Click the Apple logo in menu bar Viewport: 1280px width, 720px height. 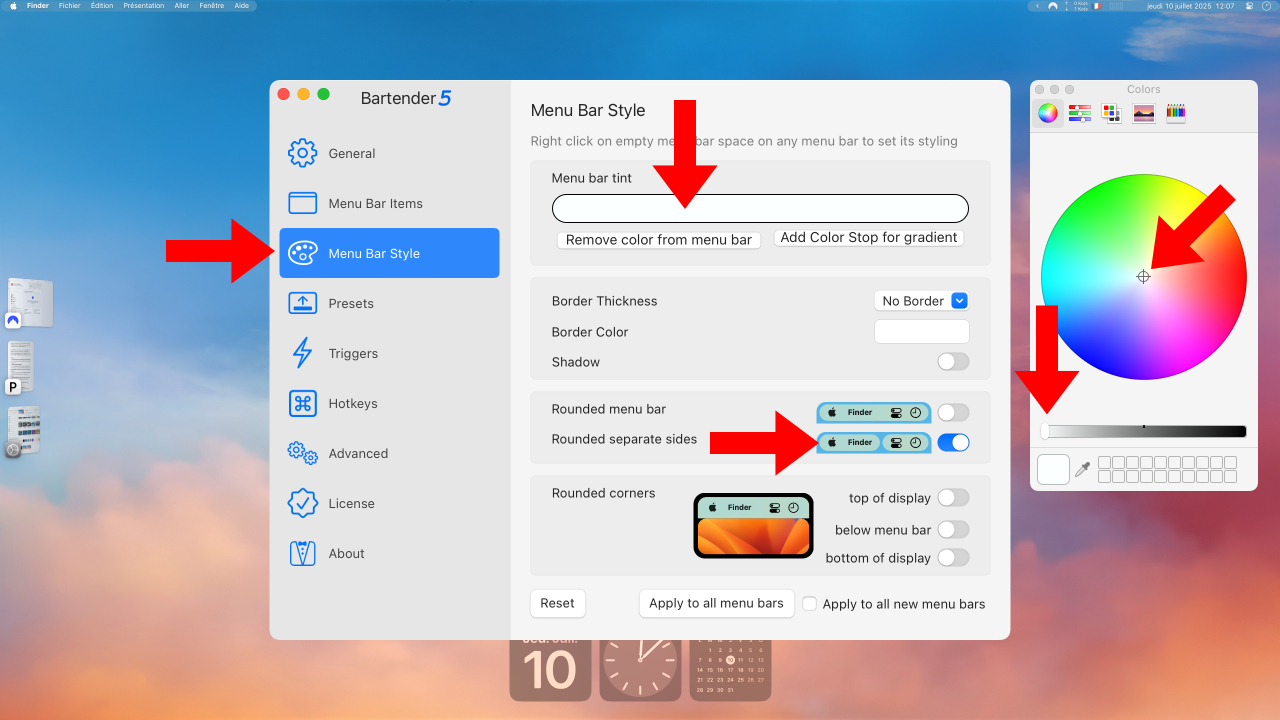point(13,6)
